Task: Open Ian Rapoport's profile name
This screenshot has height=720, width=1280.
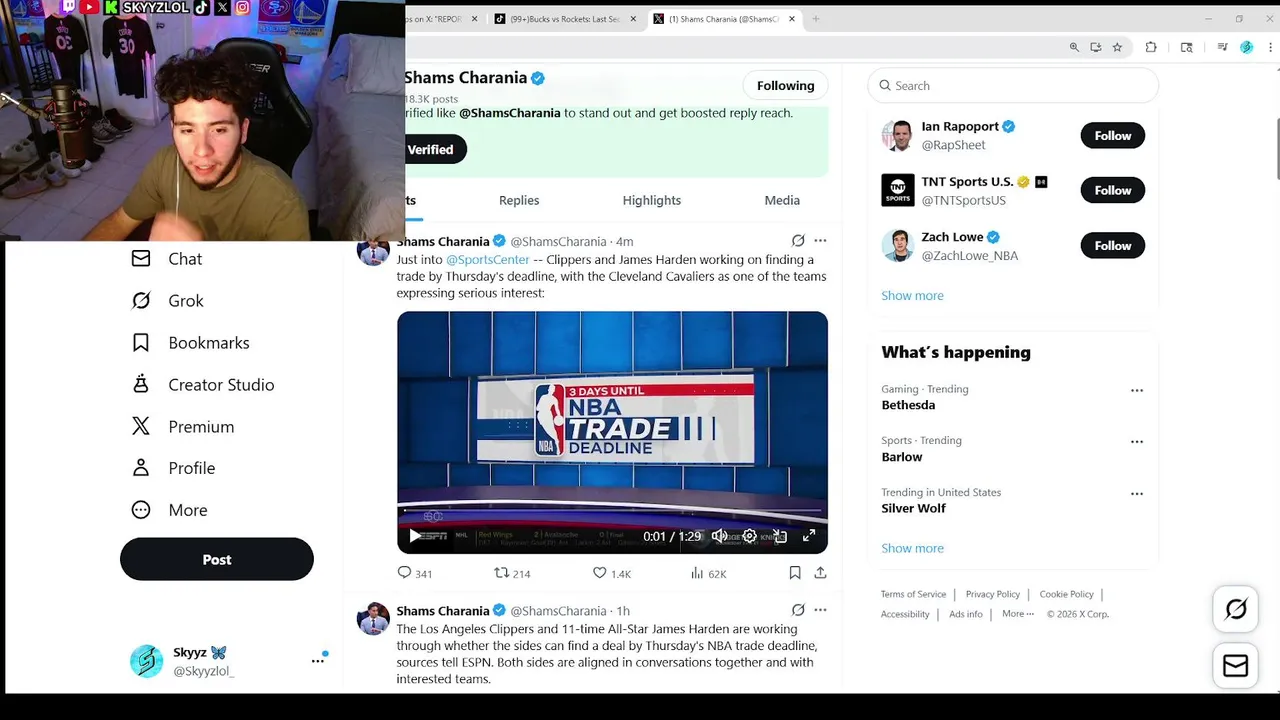Action: pyautogui.click(x=960, y=127)
